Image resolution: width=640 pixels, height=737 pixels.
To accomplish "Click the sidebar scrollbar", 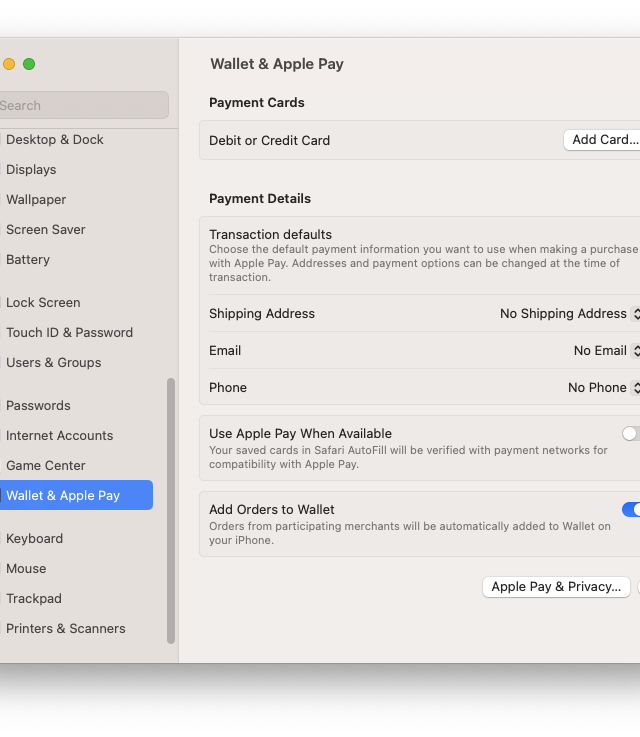I will click(x=171, y=511).
